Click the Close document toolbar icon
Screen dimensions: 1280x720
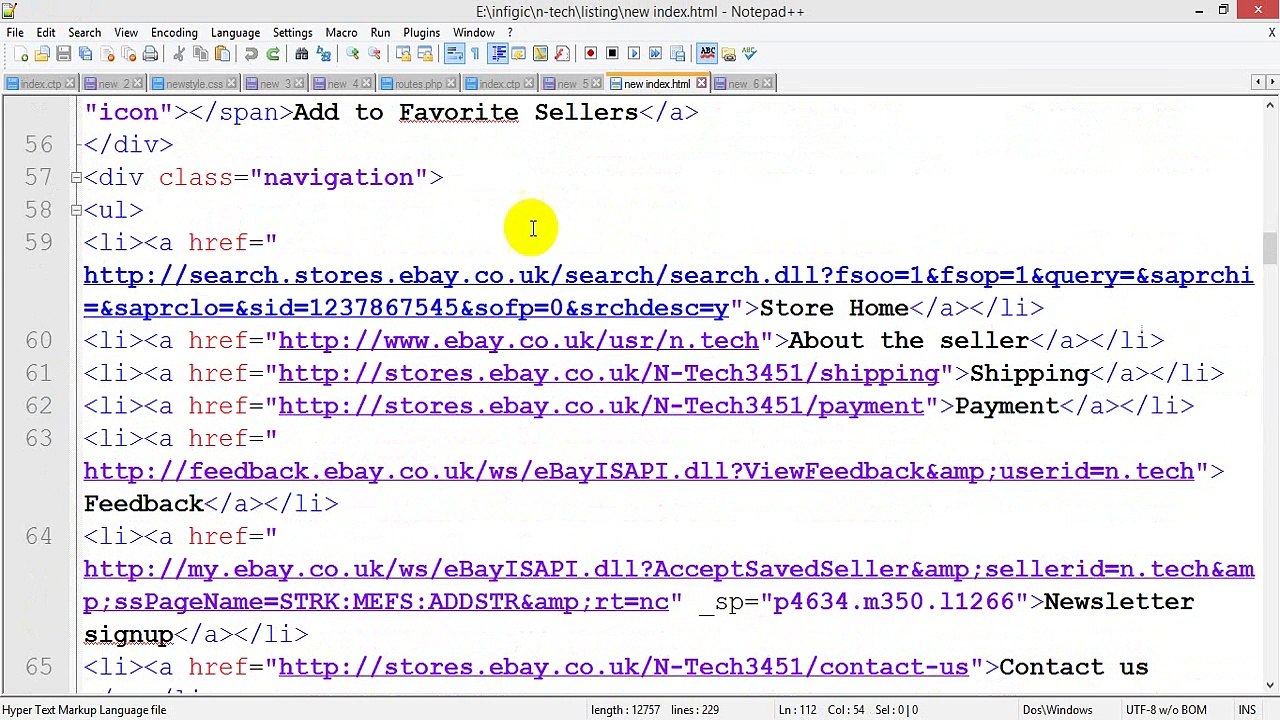pos(107,54)
